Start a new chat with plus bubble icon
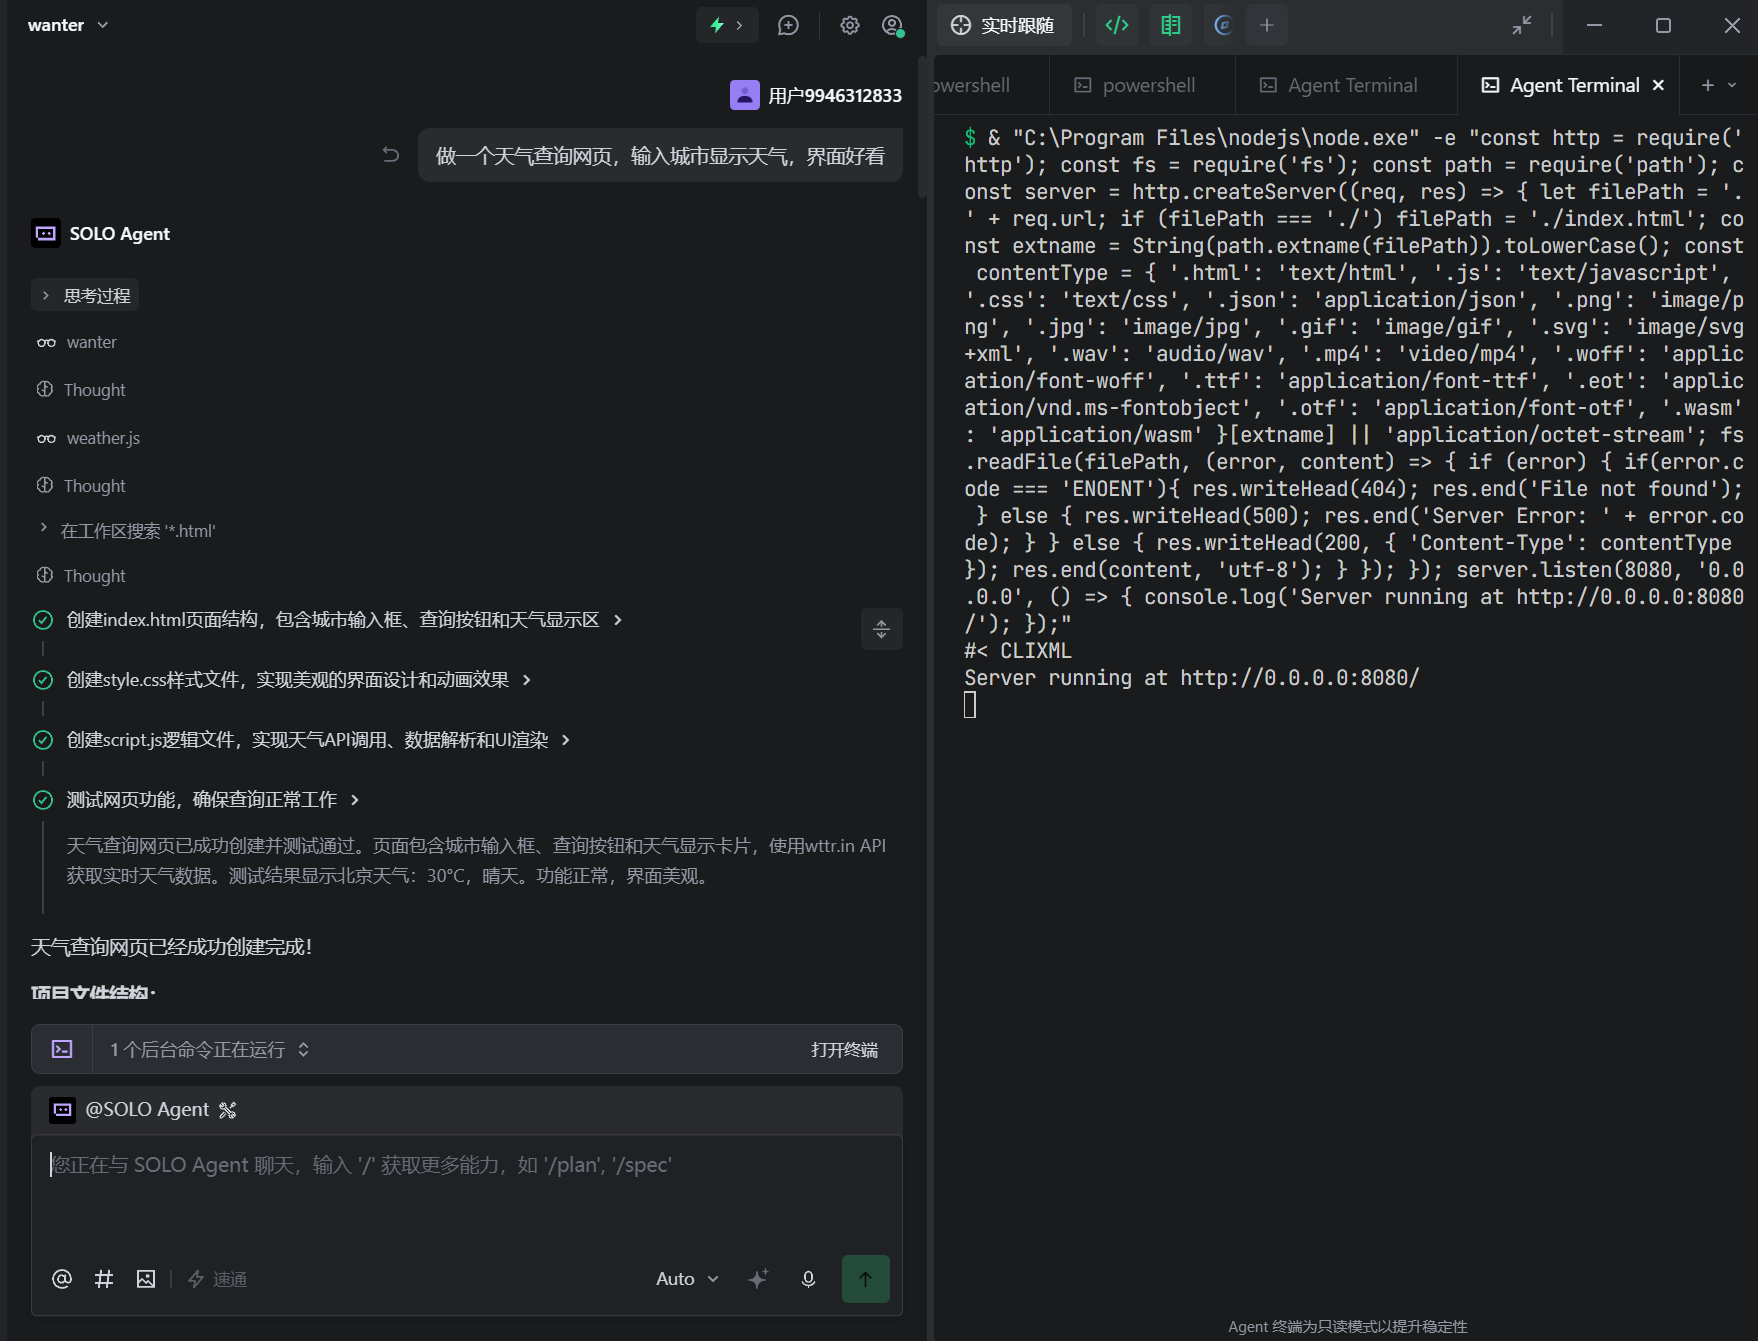 pyautogui.click(x=789, y=25)
